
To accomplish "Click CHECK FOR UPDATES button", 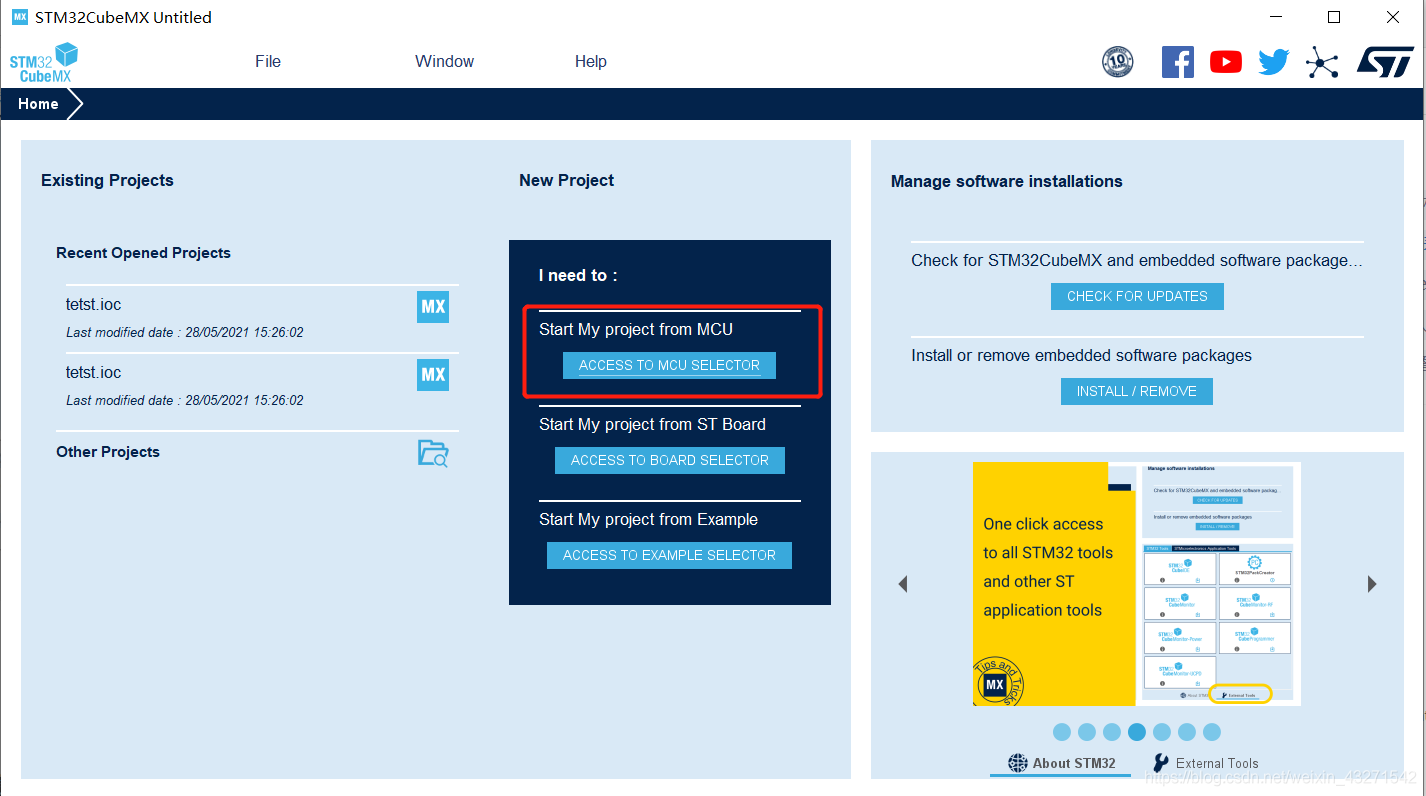I will click(x=1137, y=296).
